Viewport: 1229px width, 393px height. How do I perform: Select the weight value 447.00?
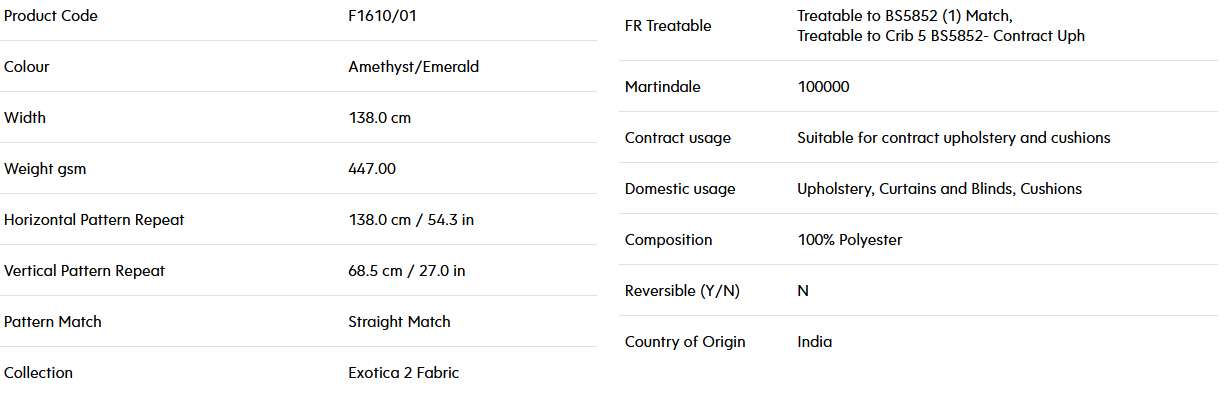[x=372, y=169]
